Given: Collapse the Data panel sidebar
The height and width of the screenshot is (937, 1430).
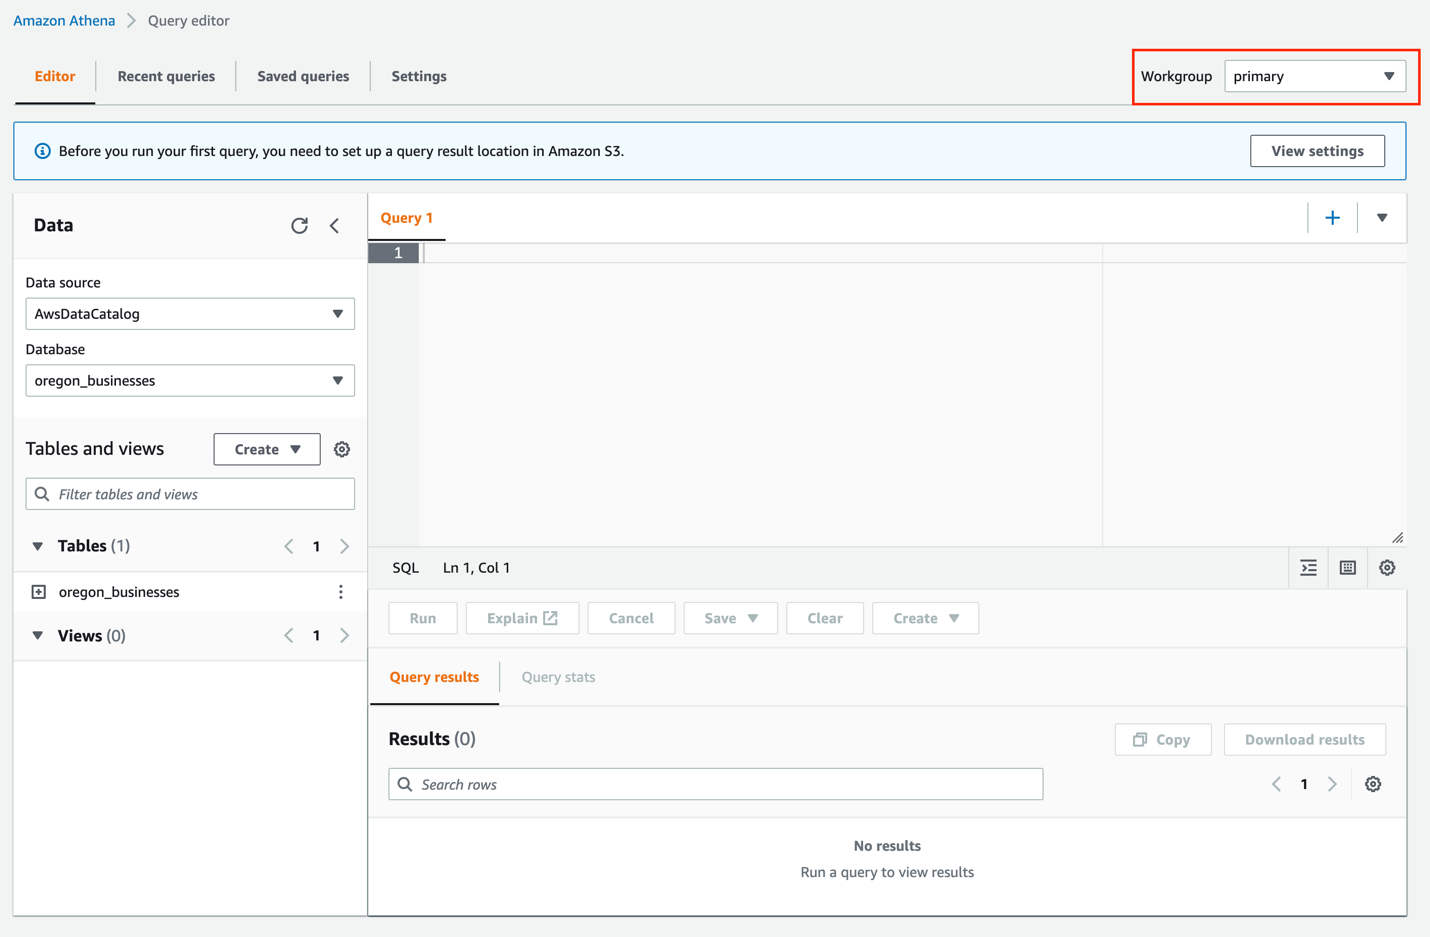Looking at the screenshot, I should (334, 226).
